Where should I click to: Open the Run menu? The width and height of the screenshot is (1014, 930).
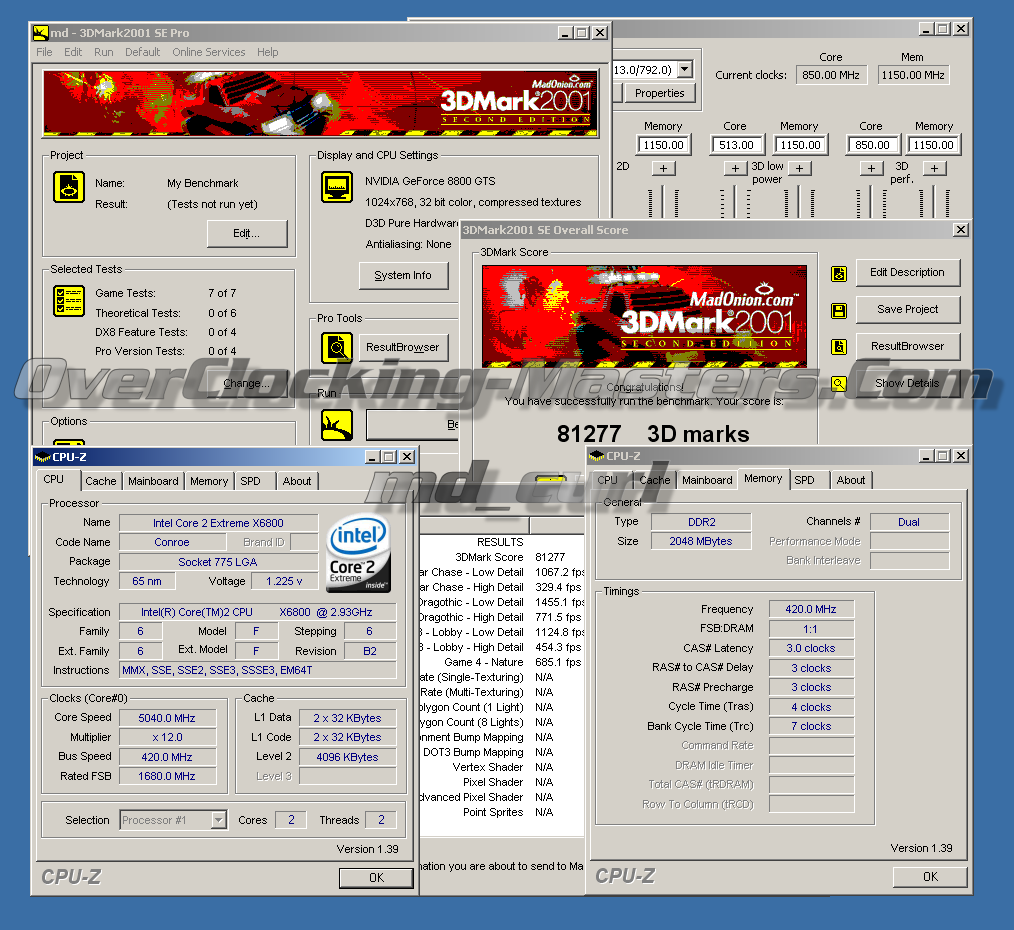point(103,52)
